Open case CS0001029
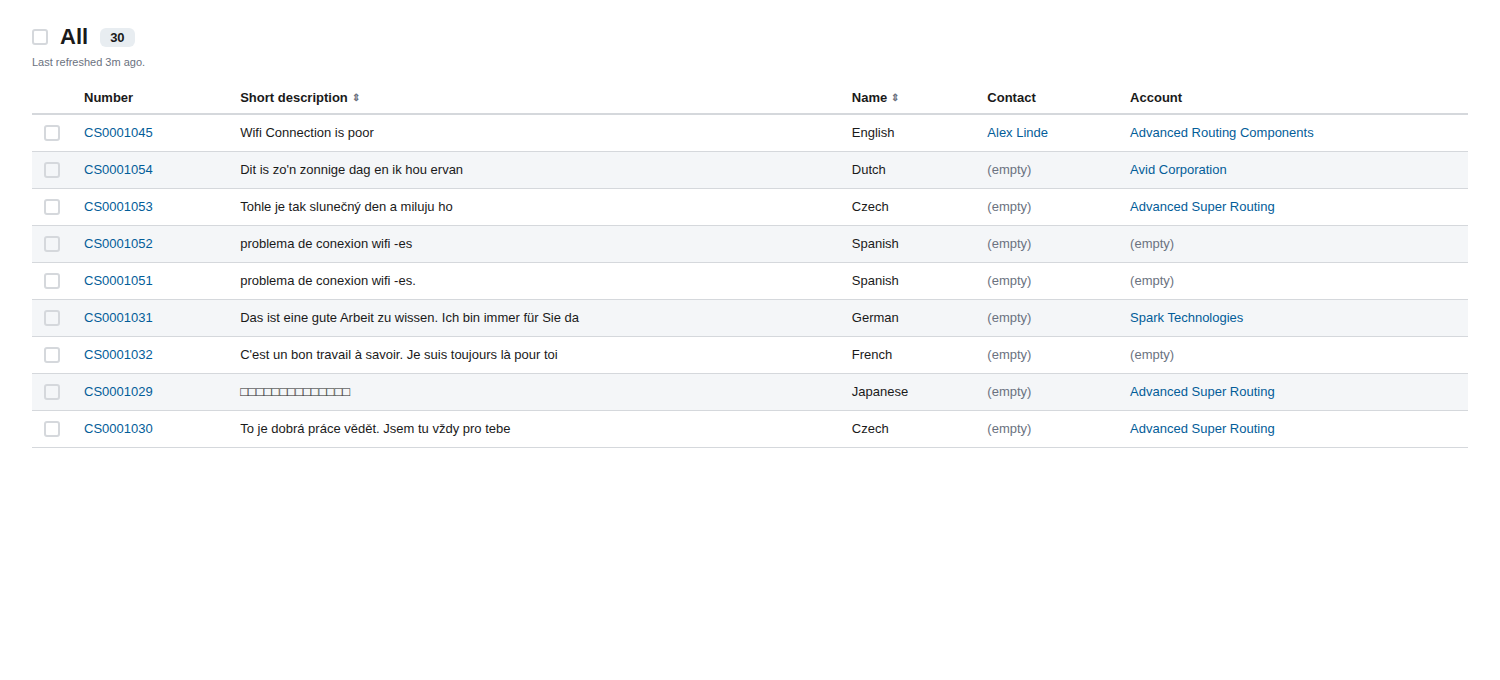Viewport: 1500px width, 680px height. coord(118,392)
